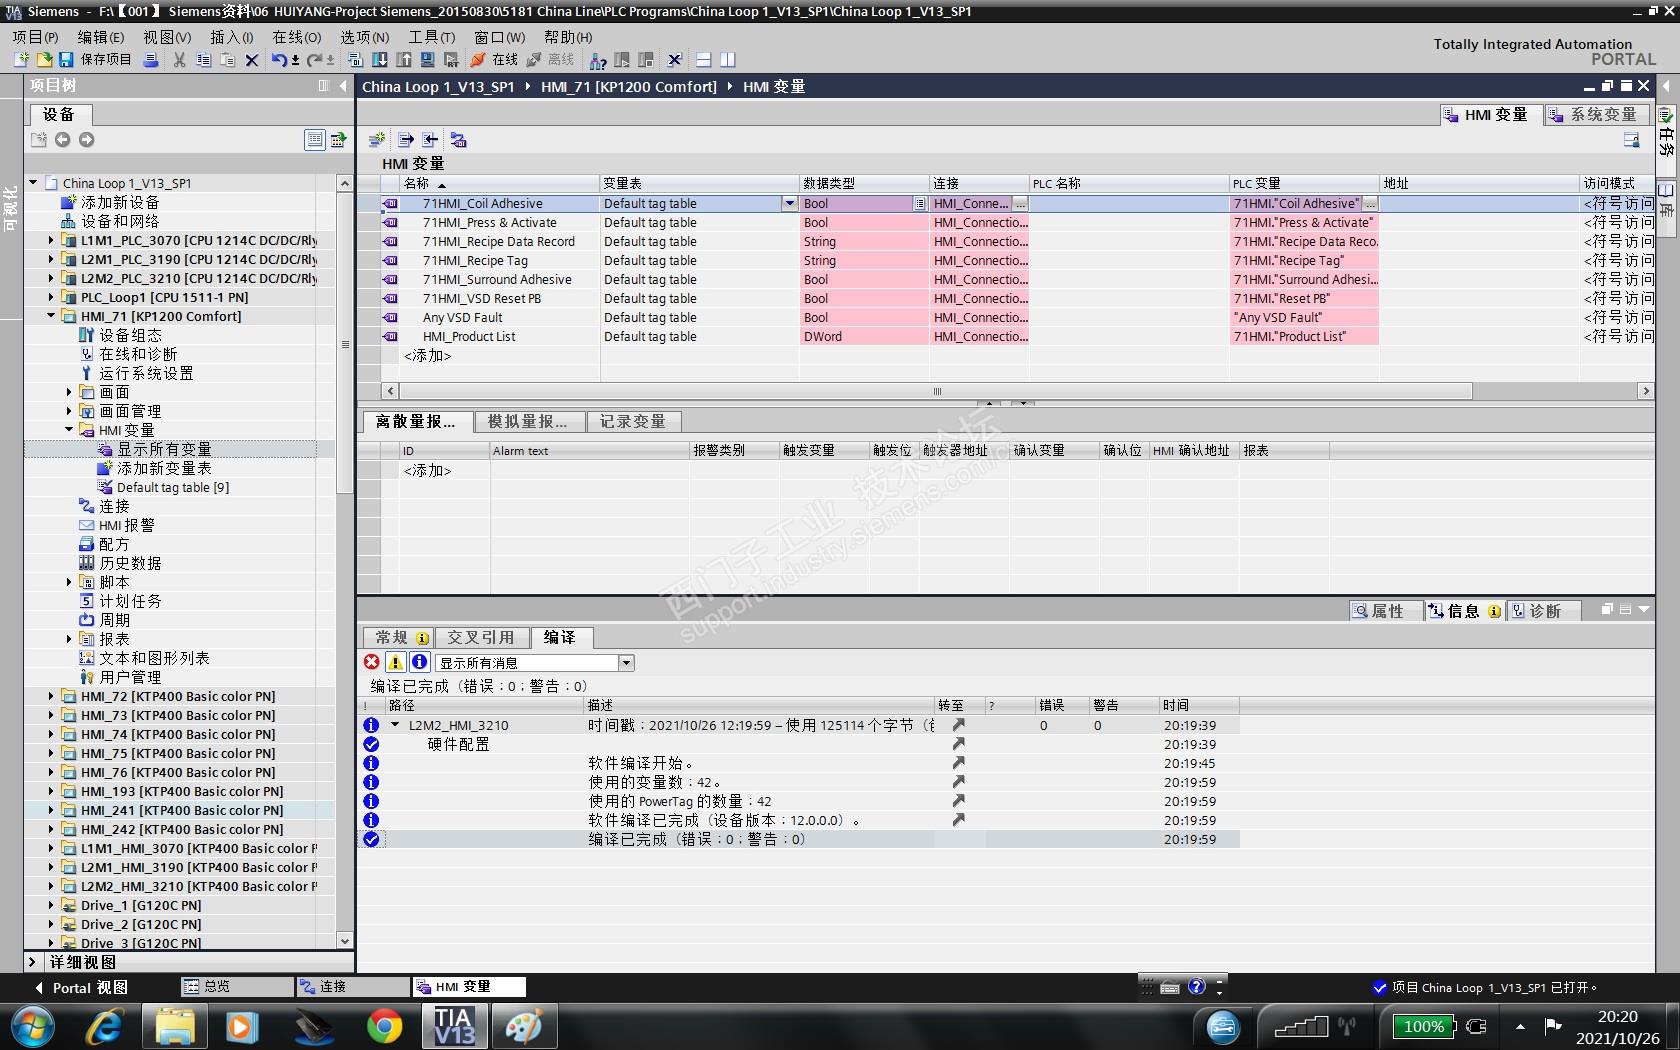Expand the 详细视图 panel
The height and width of the screenshot is (1050, 1680).
pos(32,962)
